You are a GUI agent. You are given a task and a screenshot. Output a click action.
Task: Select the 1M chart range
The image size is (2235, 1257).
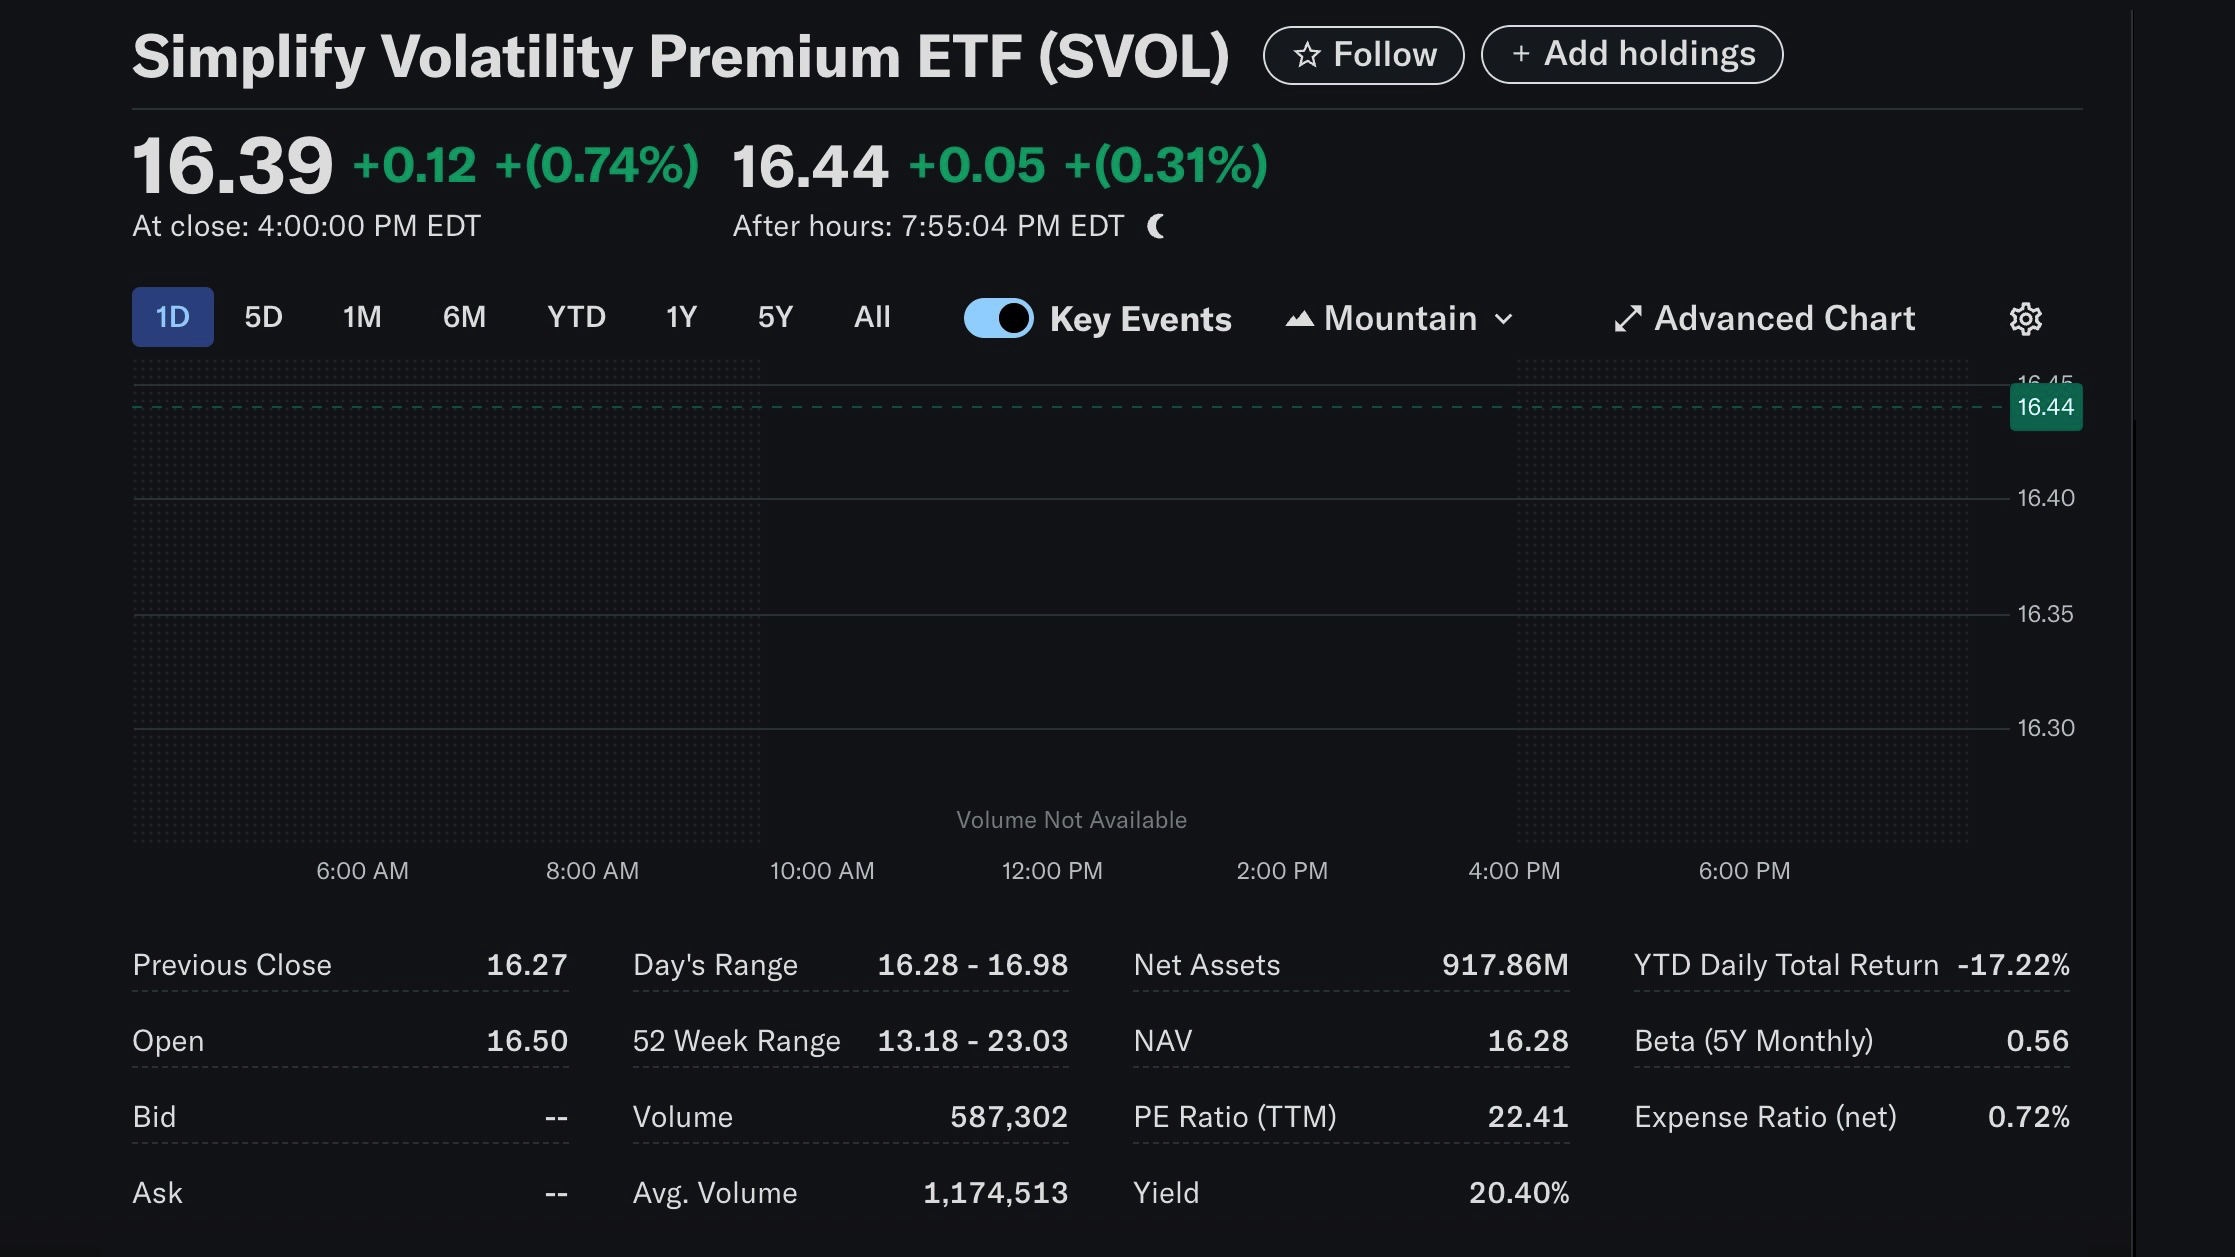coord(362,317)
